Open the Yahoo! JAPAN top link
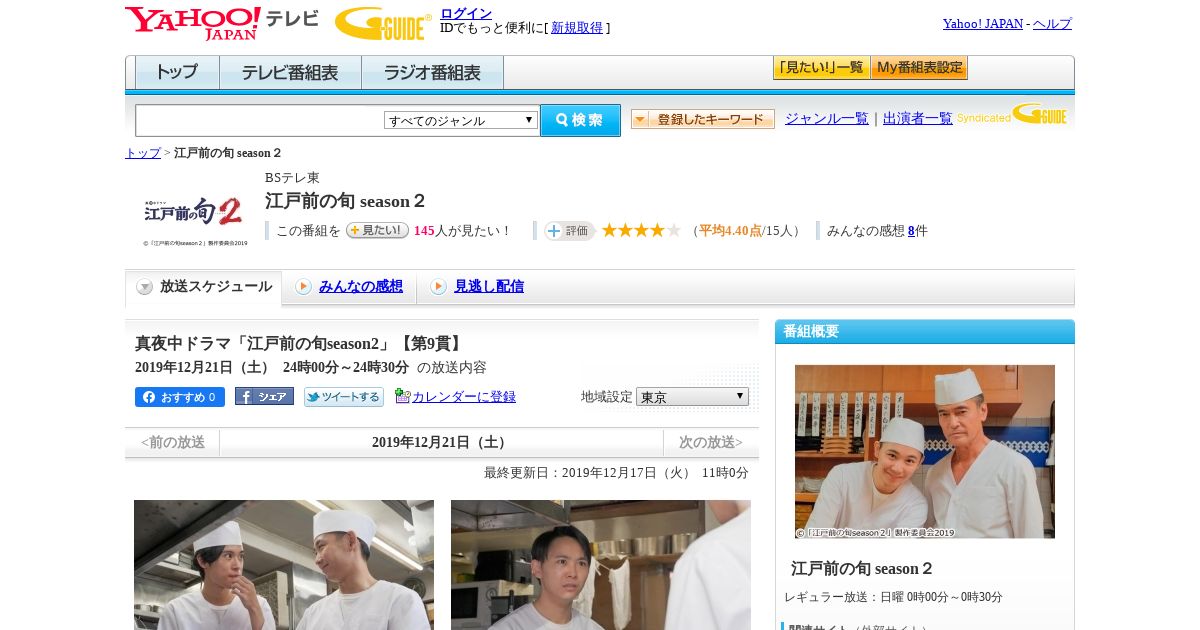This screenshot has width=1200, height=630. [x=982, y=24]
